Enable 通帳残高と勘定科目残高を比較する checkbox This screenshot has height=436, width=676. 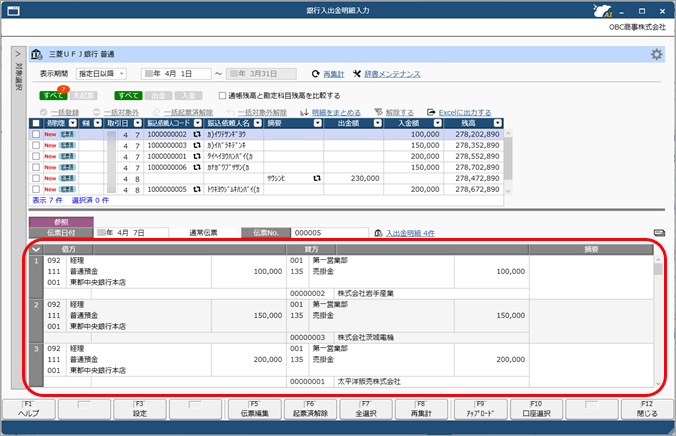[222, 95]
